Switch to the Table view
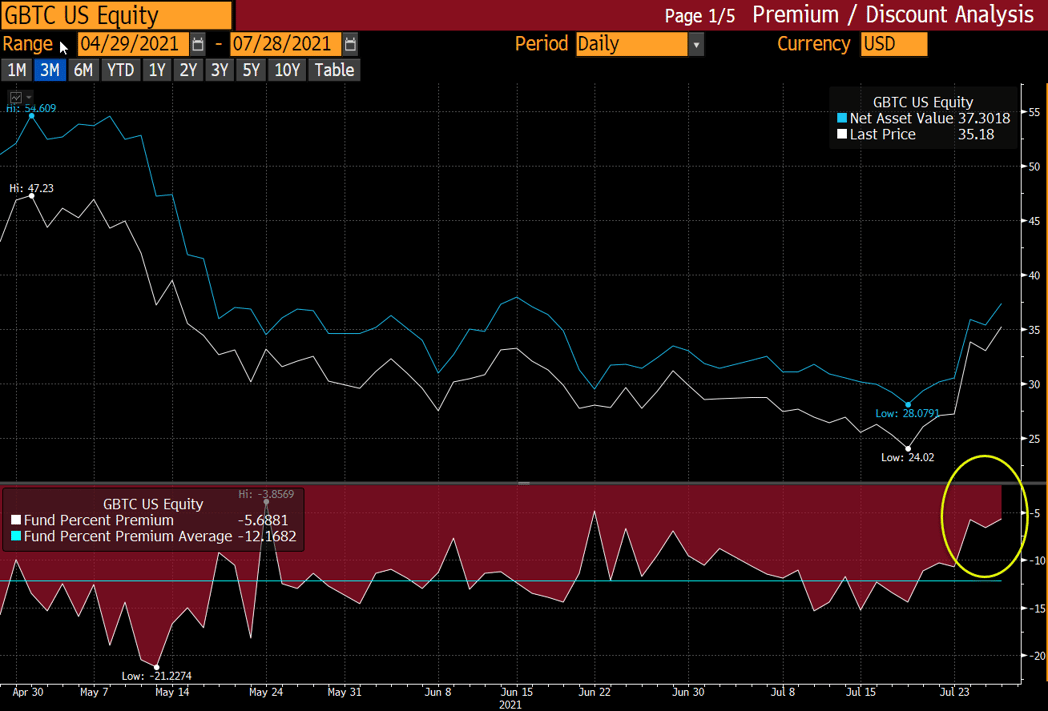1048x711 pixels. (x=334, y=70)
